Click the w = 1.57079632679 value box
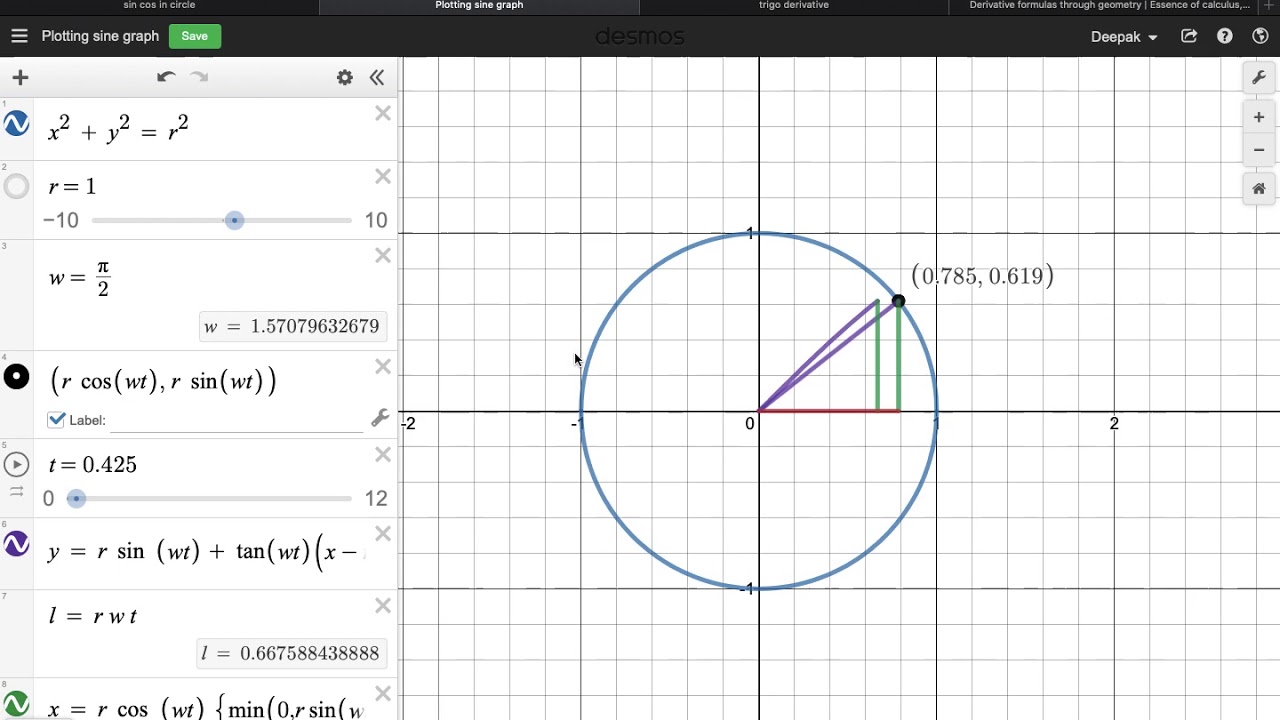 click(293, 326)
